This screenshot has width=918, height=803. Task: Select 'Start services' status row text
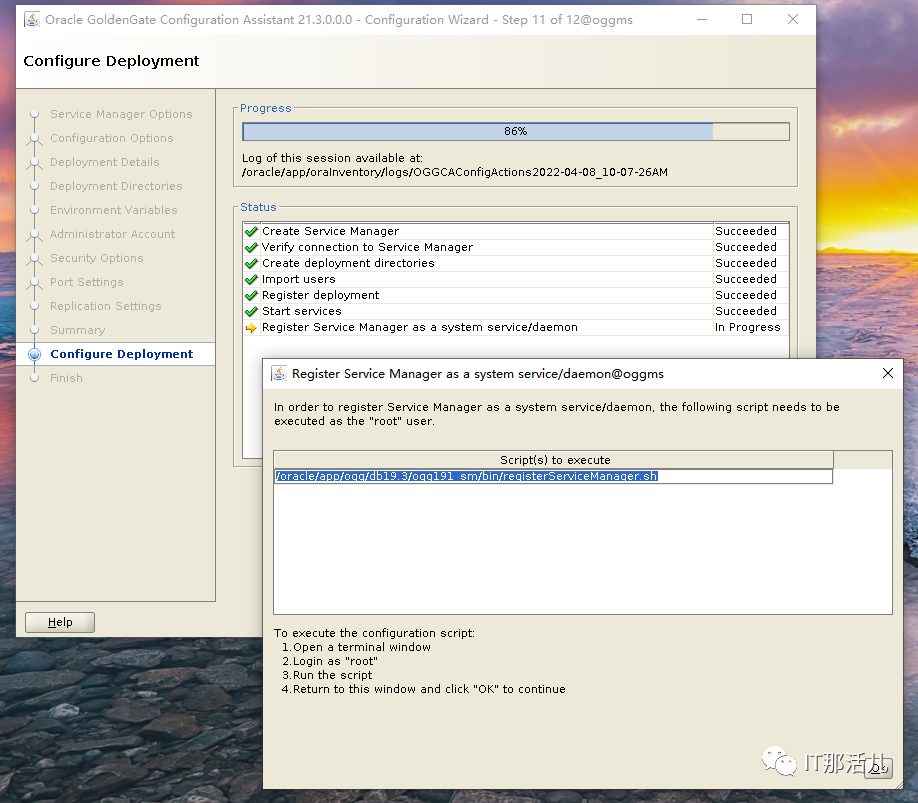[x=302, y=311]
